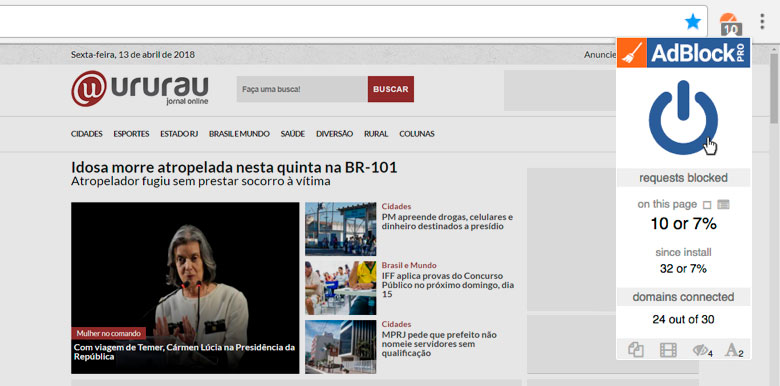Image resolution: width=780 pixels, height=386 pixels.
Task: Click the requests blocked header
Action: point(683,178)
